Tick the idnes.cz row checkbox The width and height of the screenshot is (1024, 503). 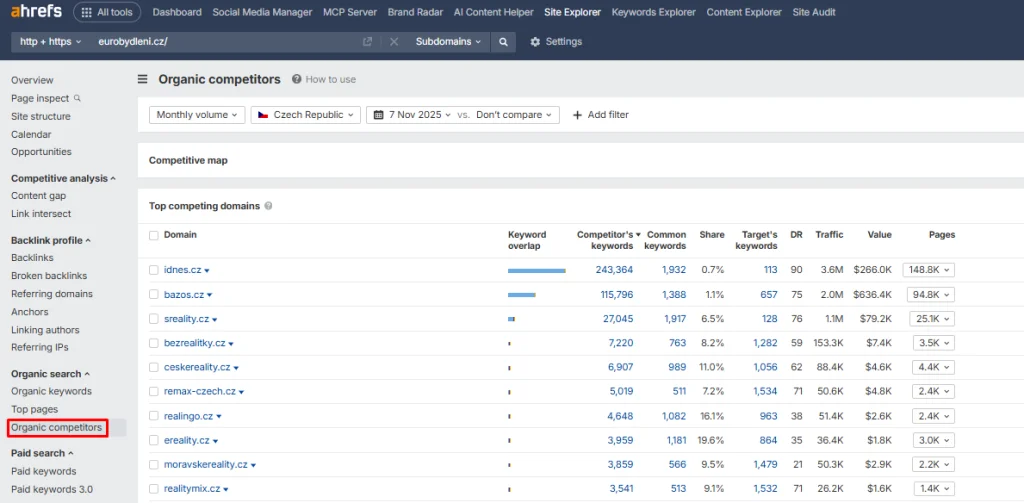[153, 270]
